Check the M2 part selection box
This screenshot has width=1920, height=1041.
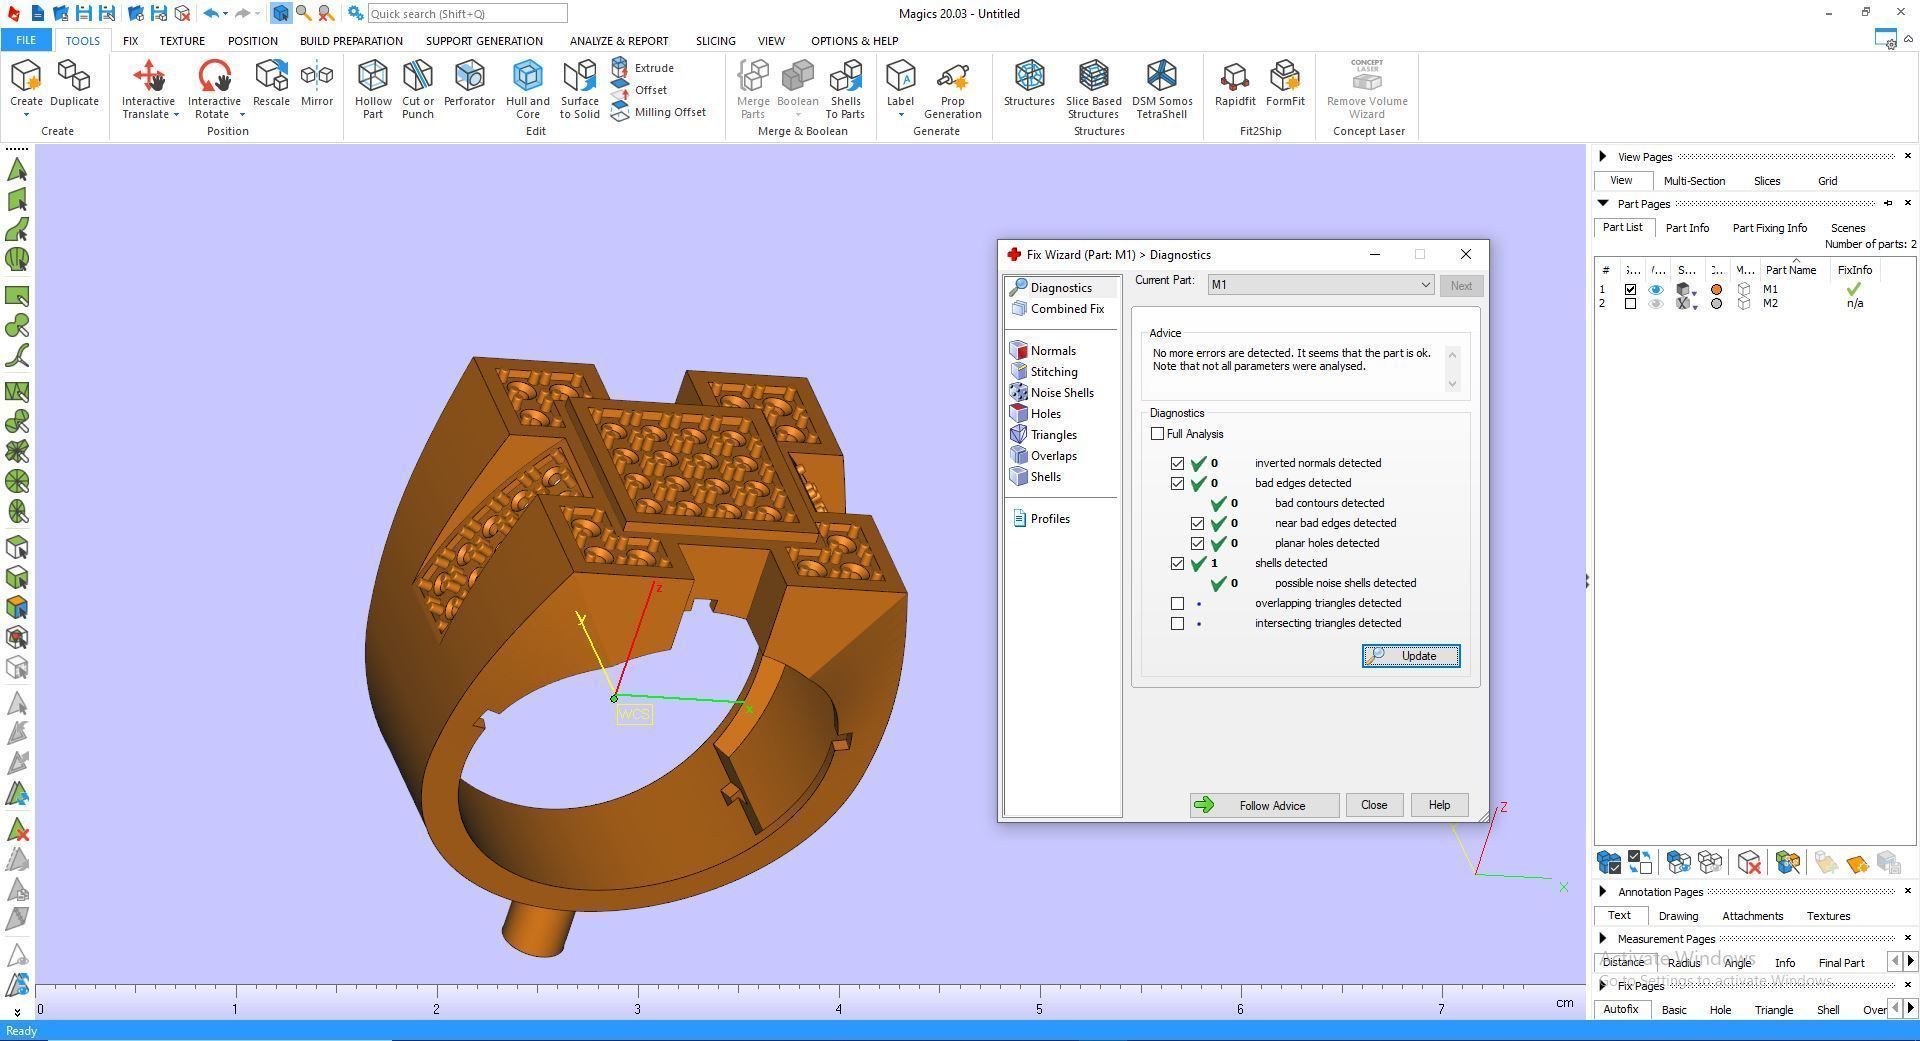pyautogui.click(x=1630, y=304)
